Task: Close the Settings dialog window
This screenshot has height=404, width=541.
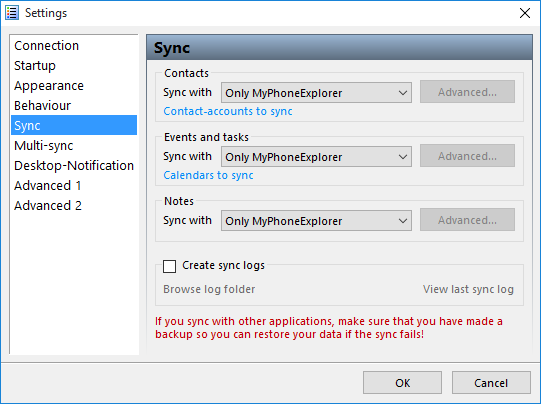Action: pyautogui.click(x=525, y=13)
